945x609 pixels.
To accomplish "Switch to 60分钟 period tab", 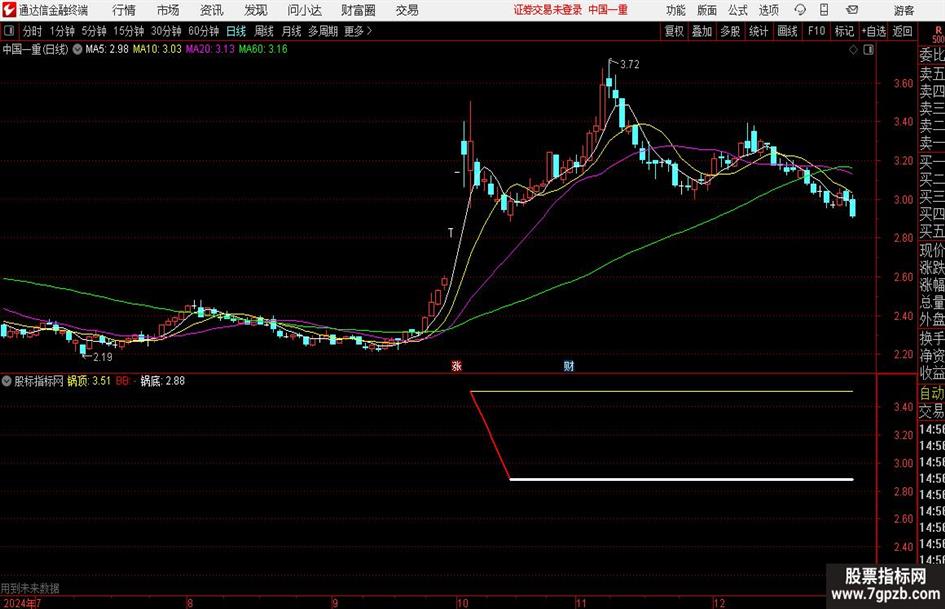I will (203, 31).
